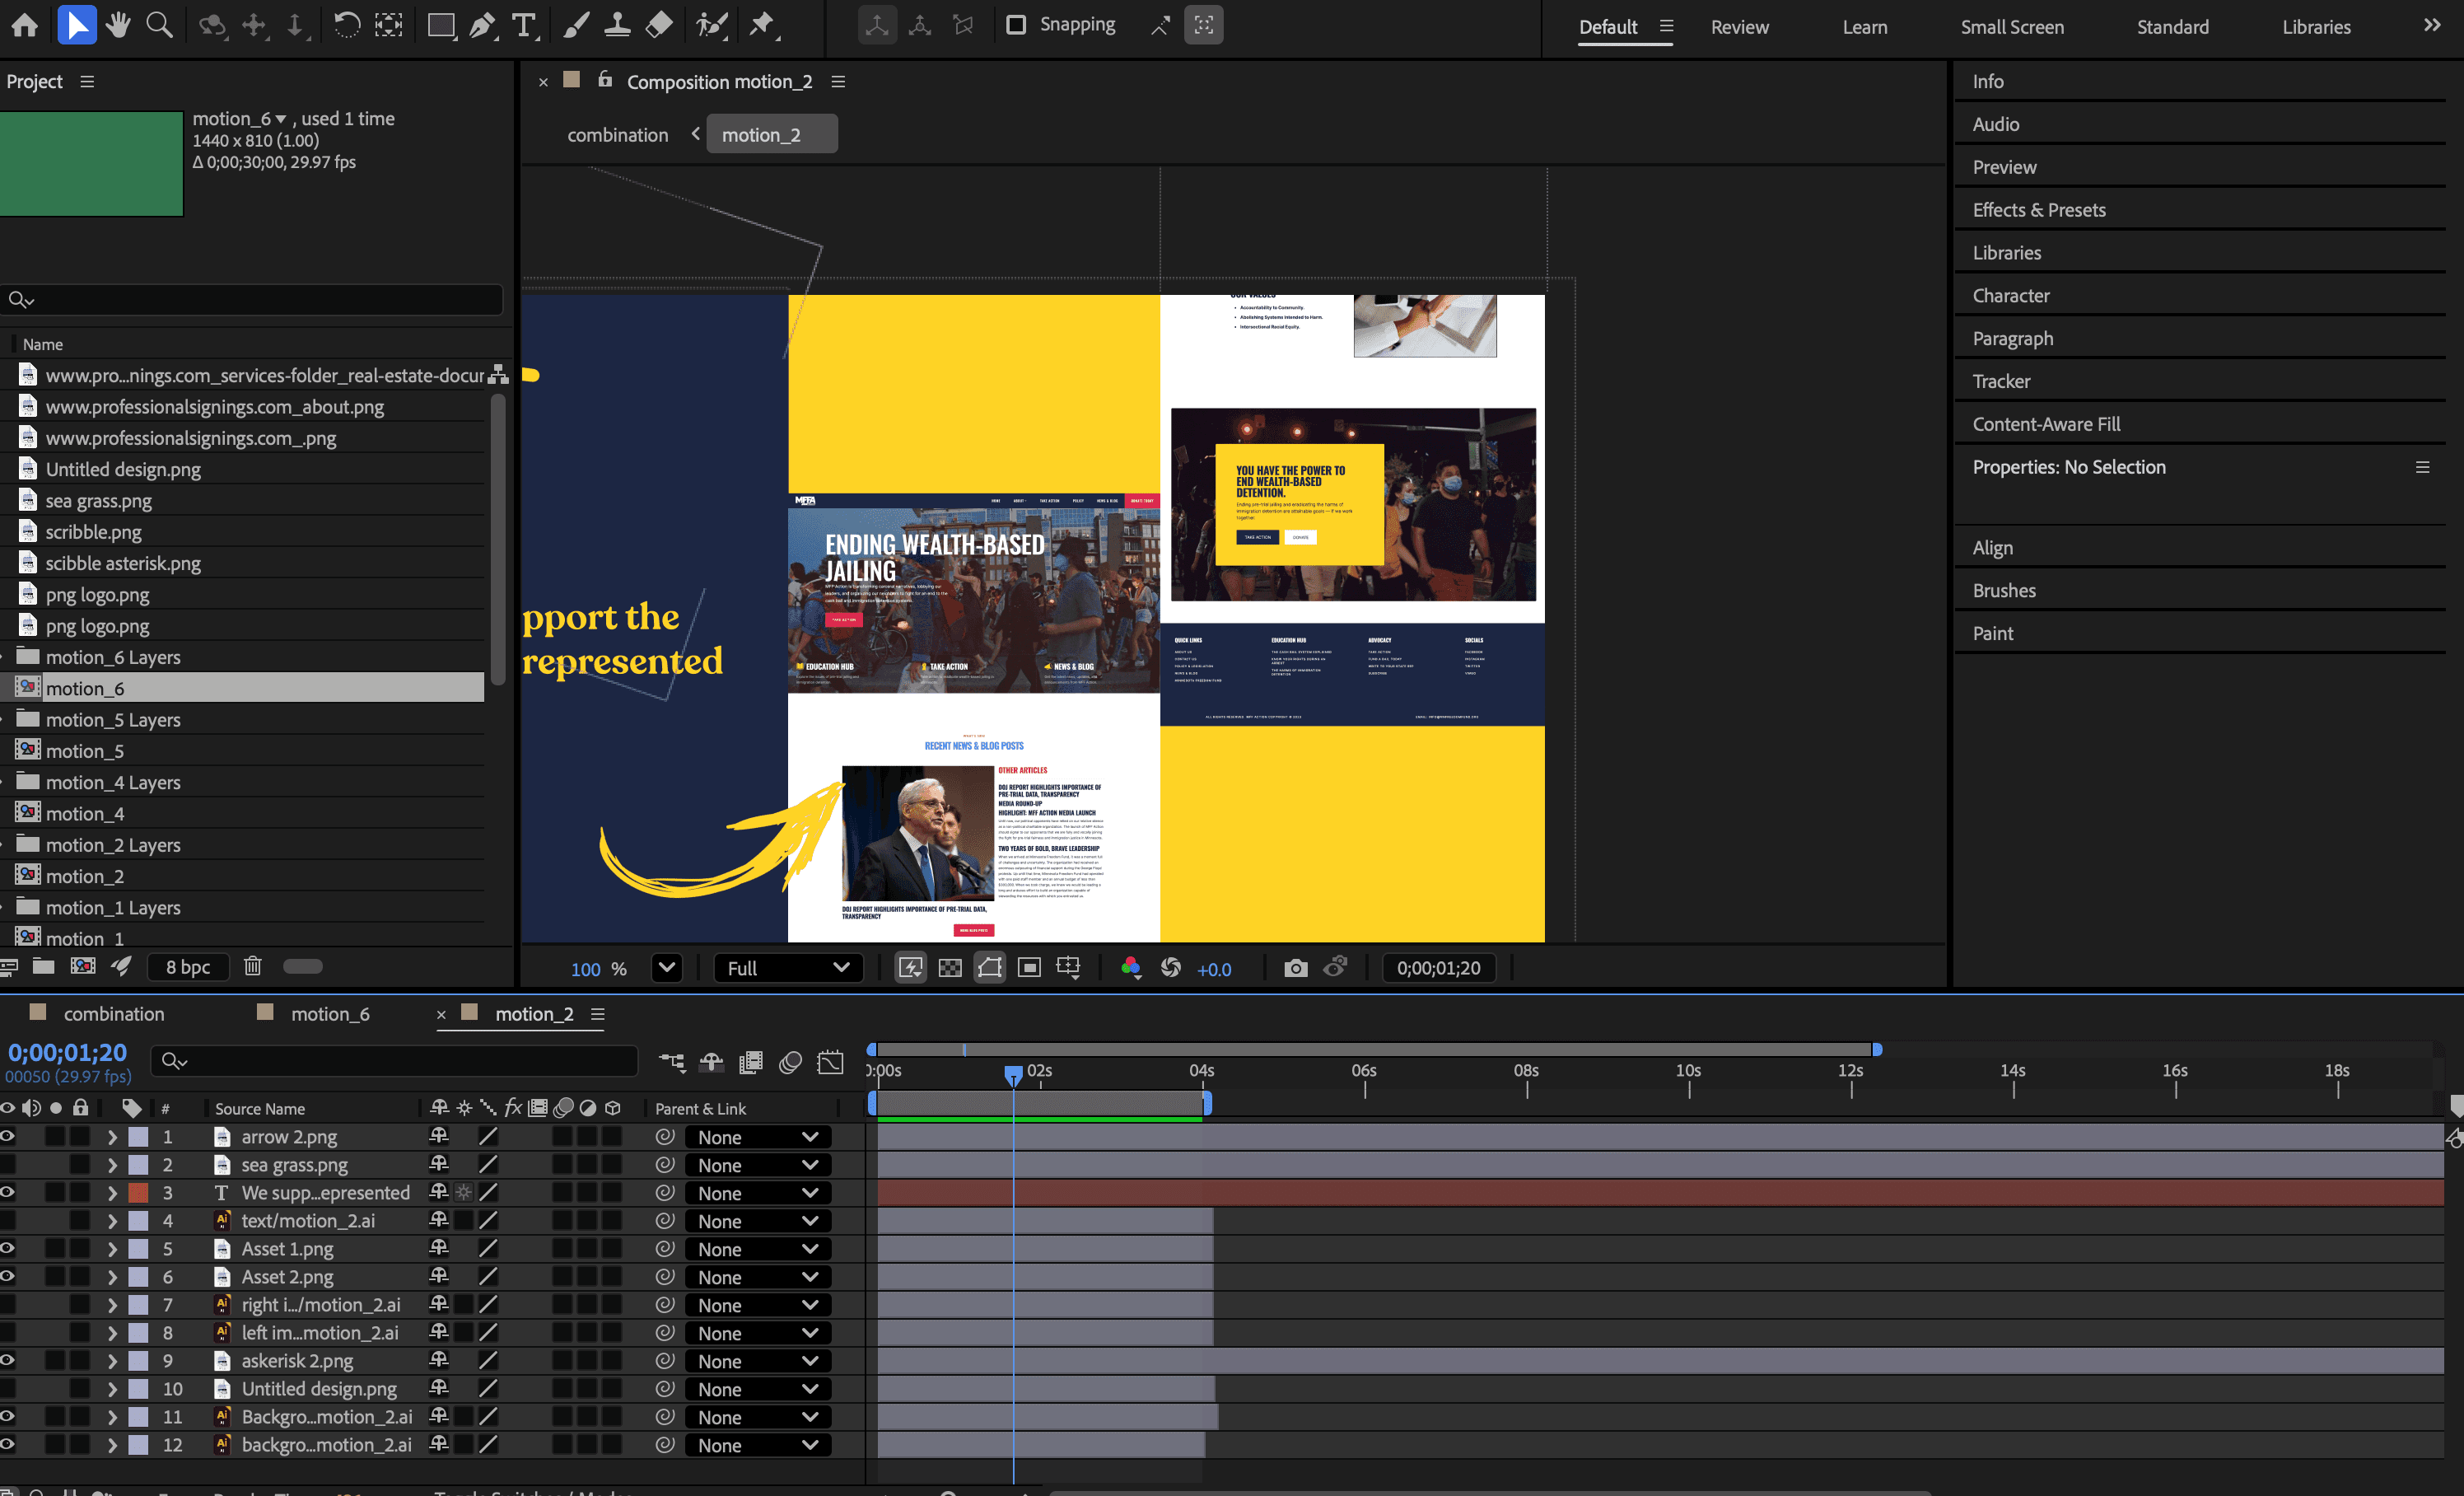Open the Full resolution dropdown

(788, 968)
